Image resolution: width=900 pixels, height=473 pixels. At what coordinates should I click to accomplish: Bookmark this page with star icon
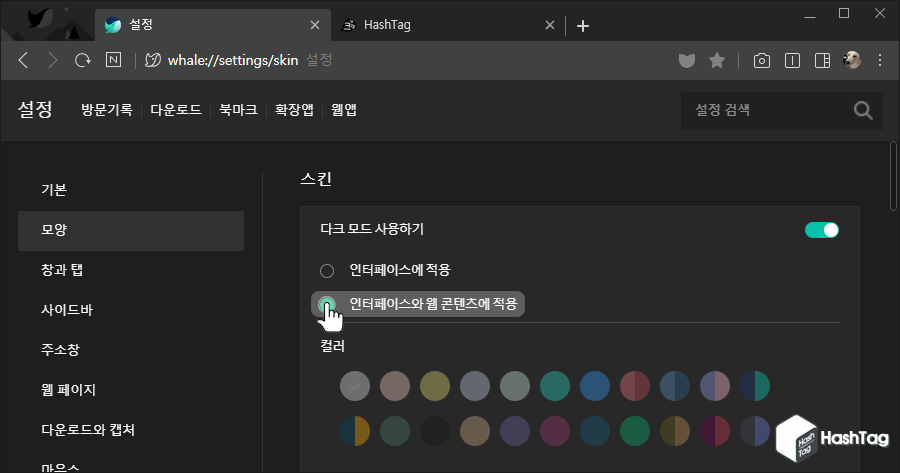point(717,60)
